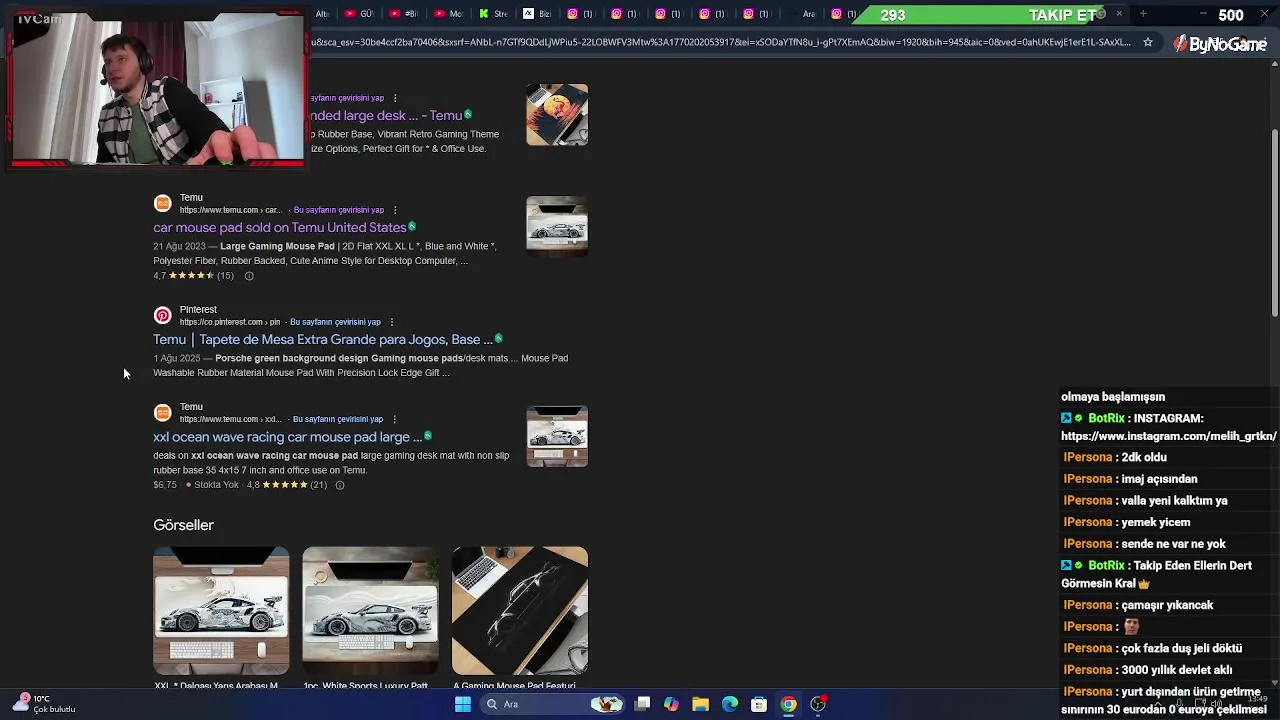Translate the 'car mouse pad sold' Temu page
The width and height of the screenshot is (1280, 720).
click(x=338, y=210)
